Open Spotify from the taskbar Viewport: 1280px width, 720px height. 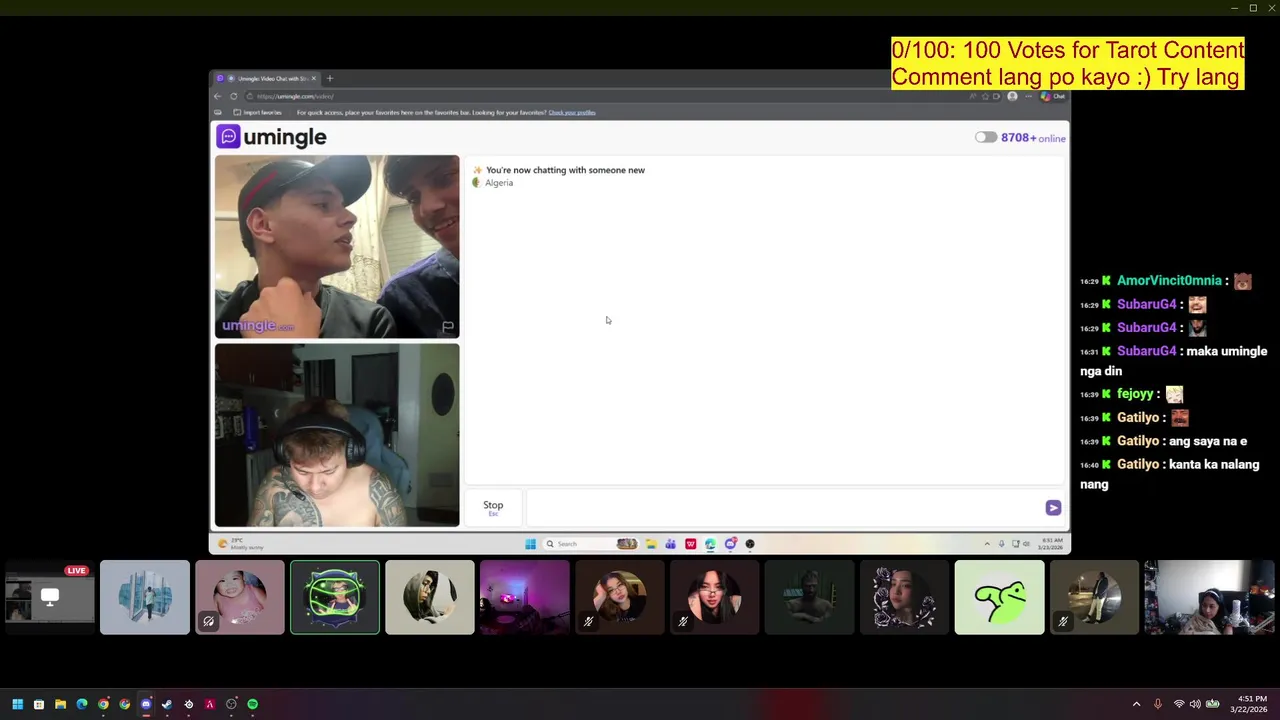coord(253,704)
